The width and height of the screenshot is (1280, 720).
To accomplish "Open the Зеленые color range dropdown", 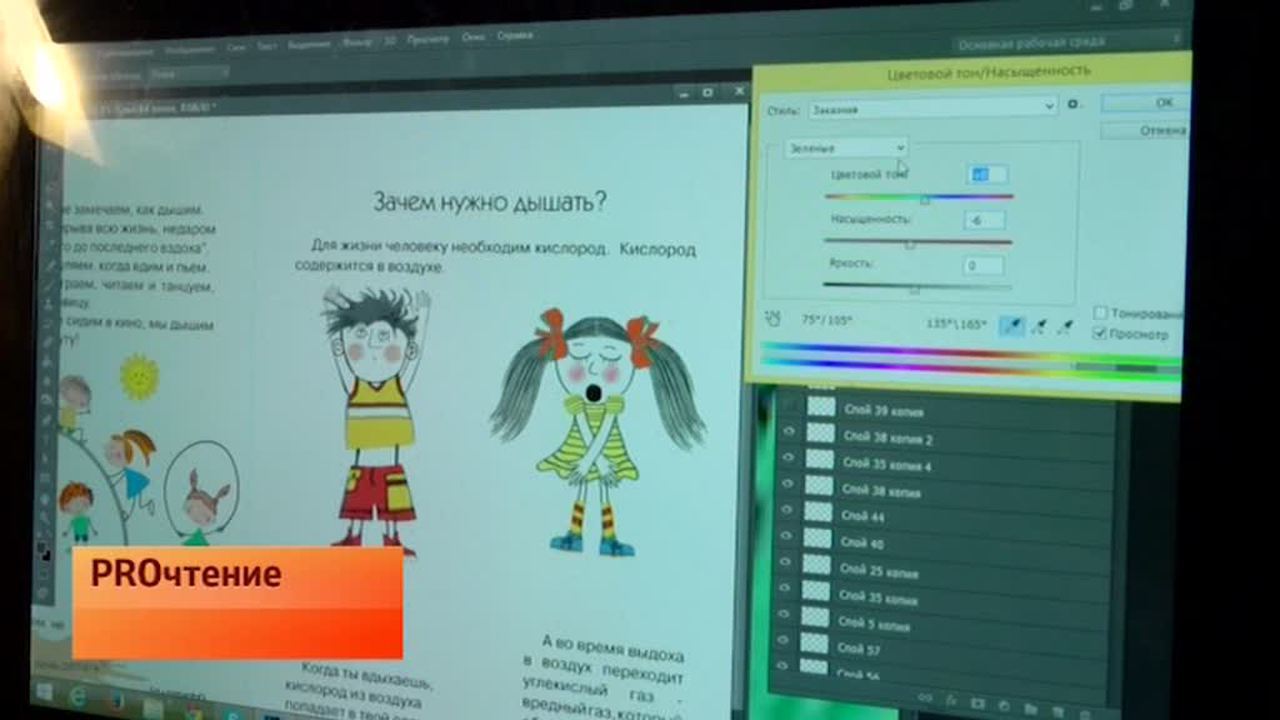I will click(x=846, y=148).
